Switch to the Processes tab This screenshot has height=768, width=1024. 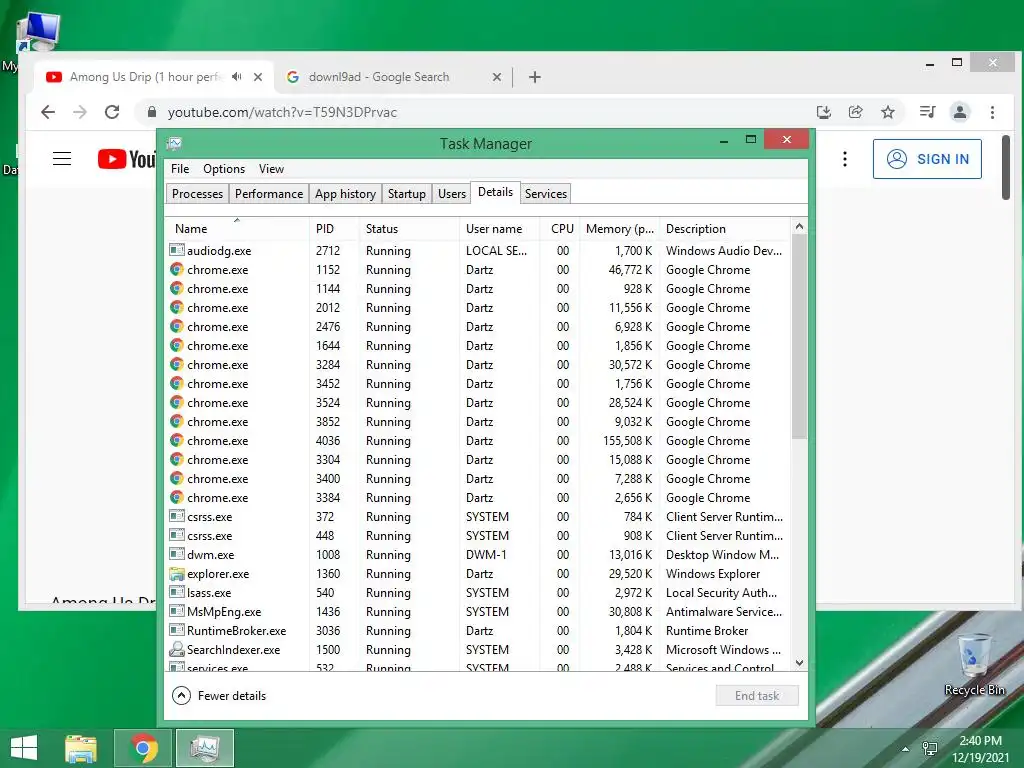pos(197,194)
